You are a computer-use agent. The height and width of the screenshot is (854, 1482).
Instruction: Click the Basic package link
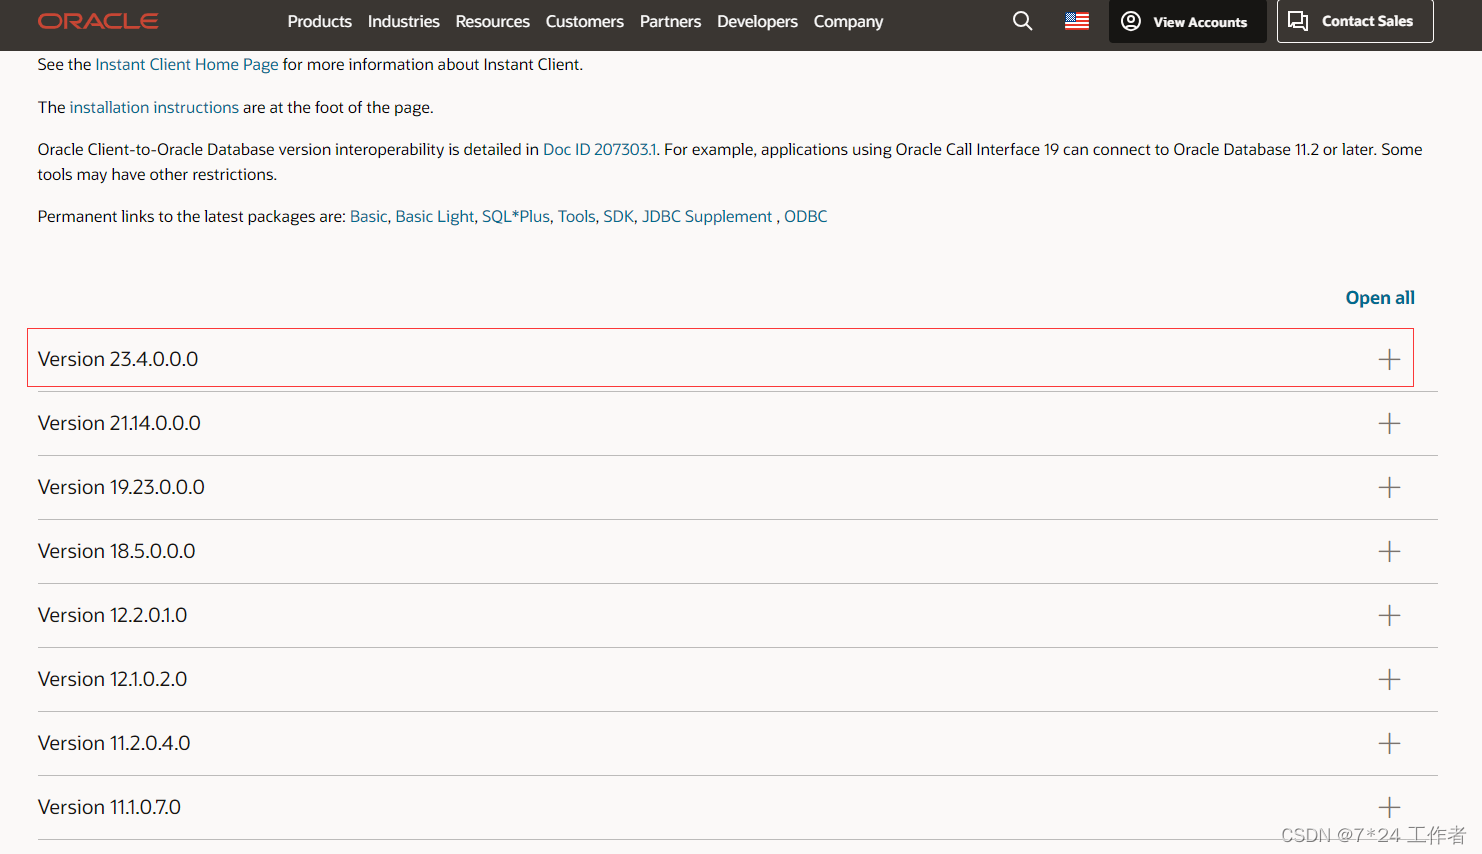tap(368, 216)
